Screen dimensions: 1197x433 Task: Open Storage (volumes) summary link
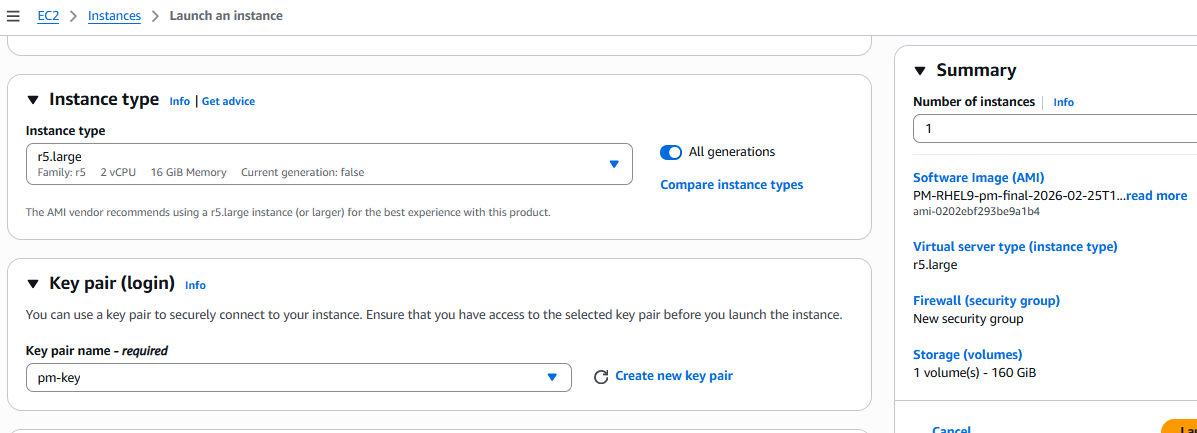coord(967,354)
